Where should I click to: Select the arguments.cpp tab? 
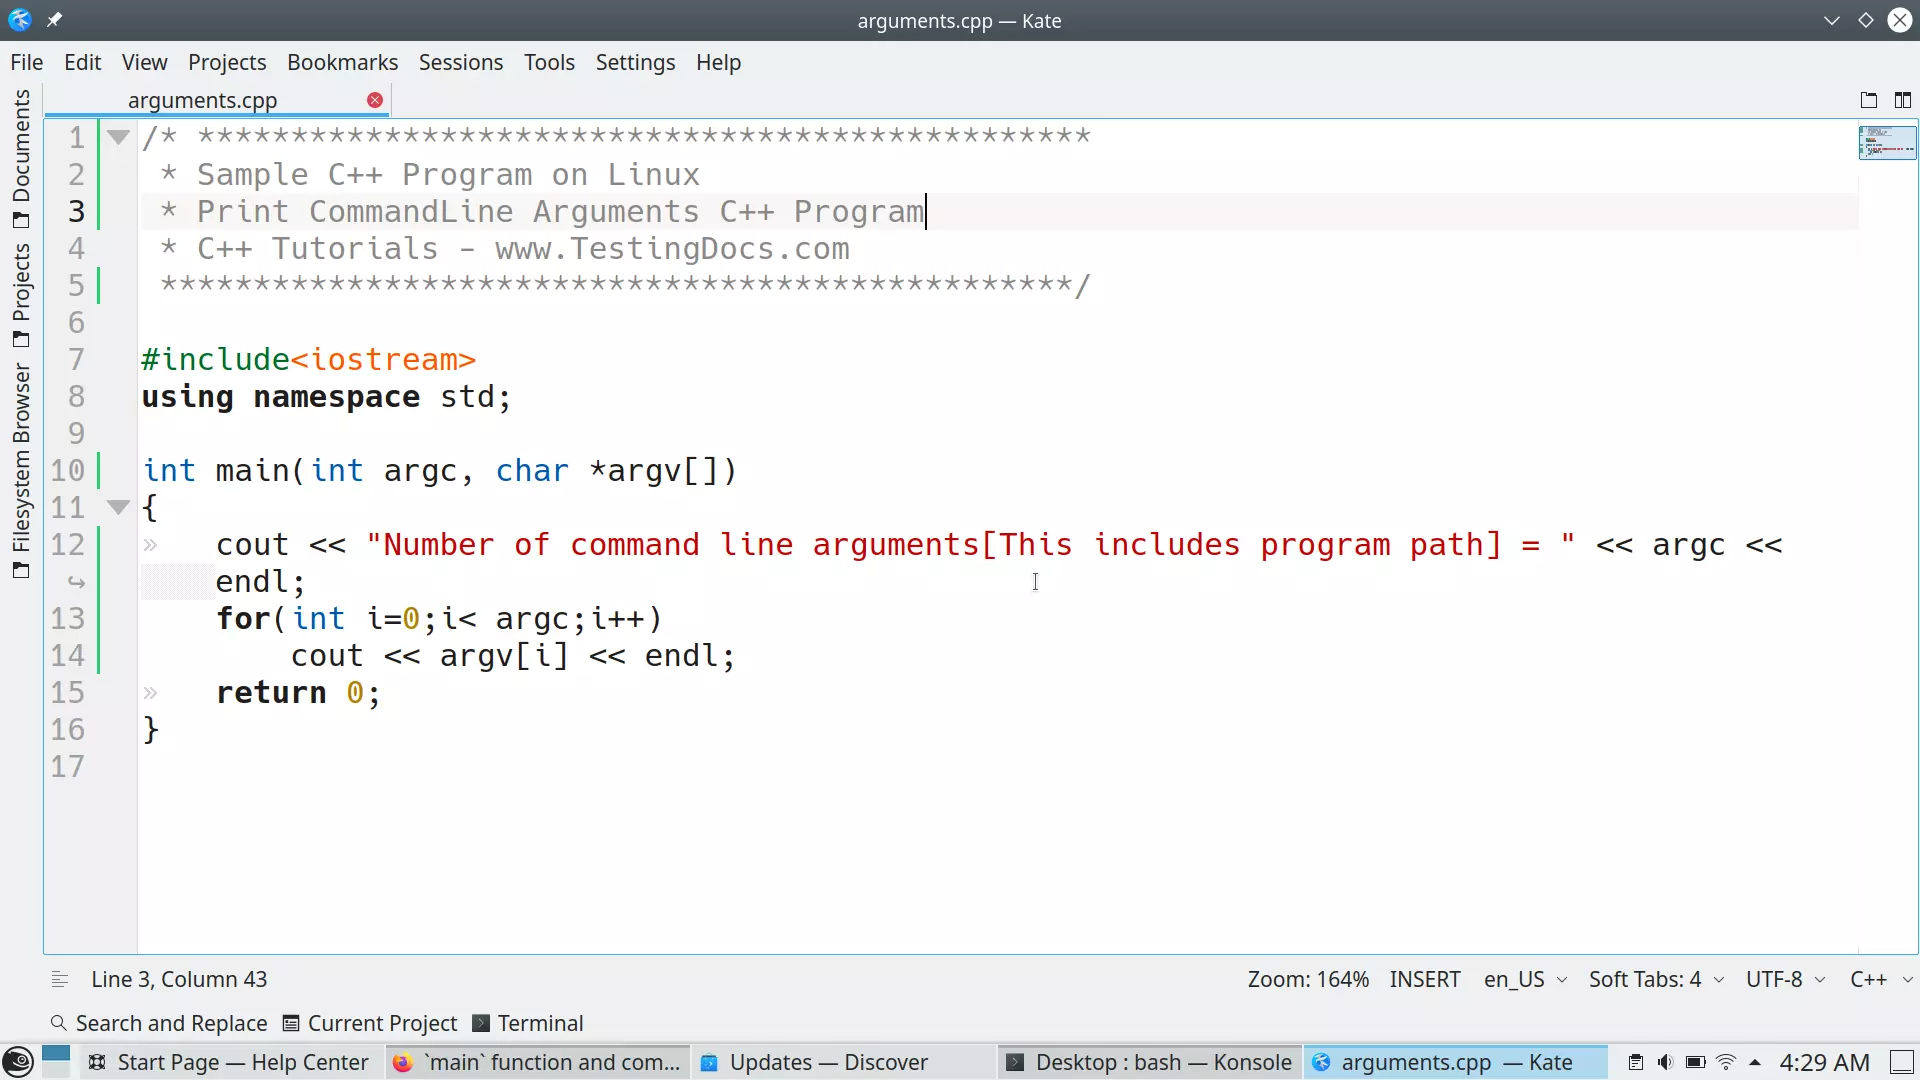(202, 100)
